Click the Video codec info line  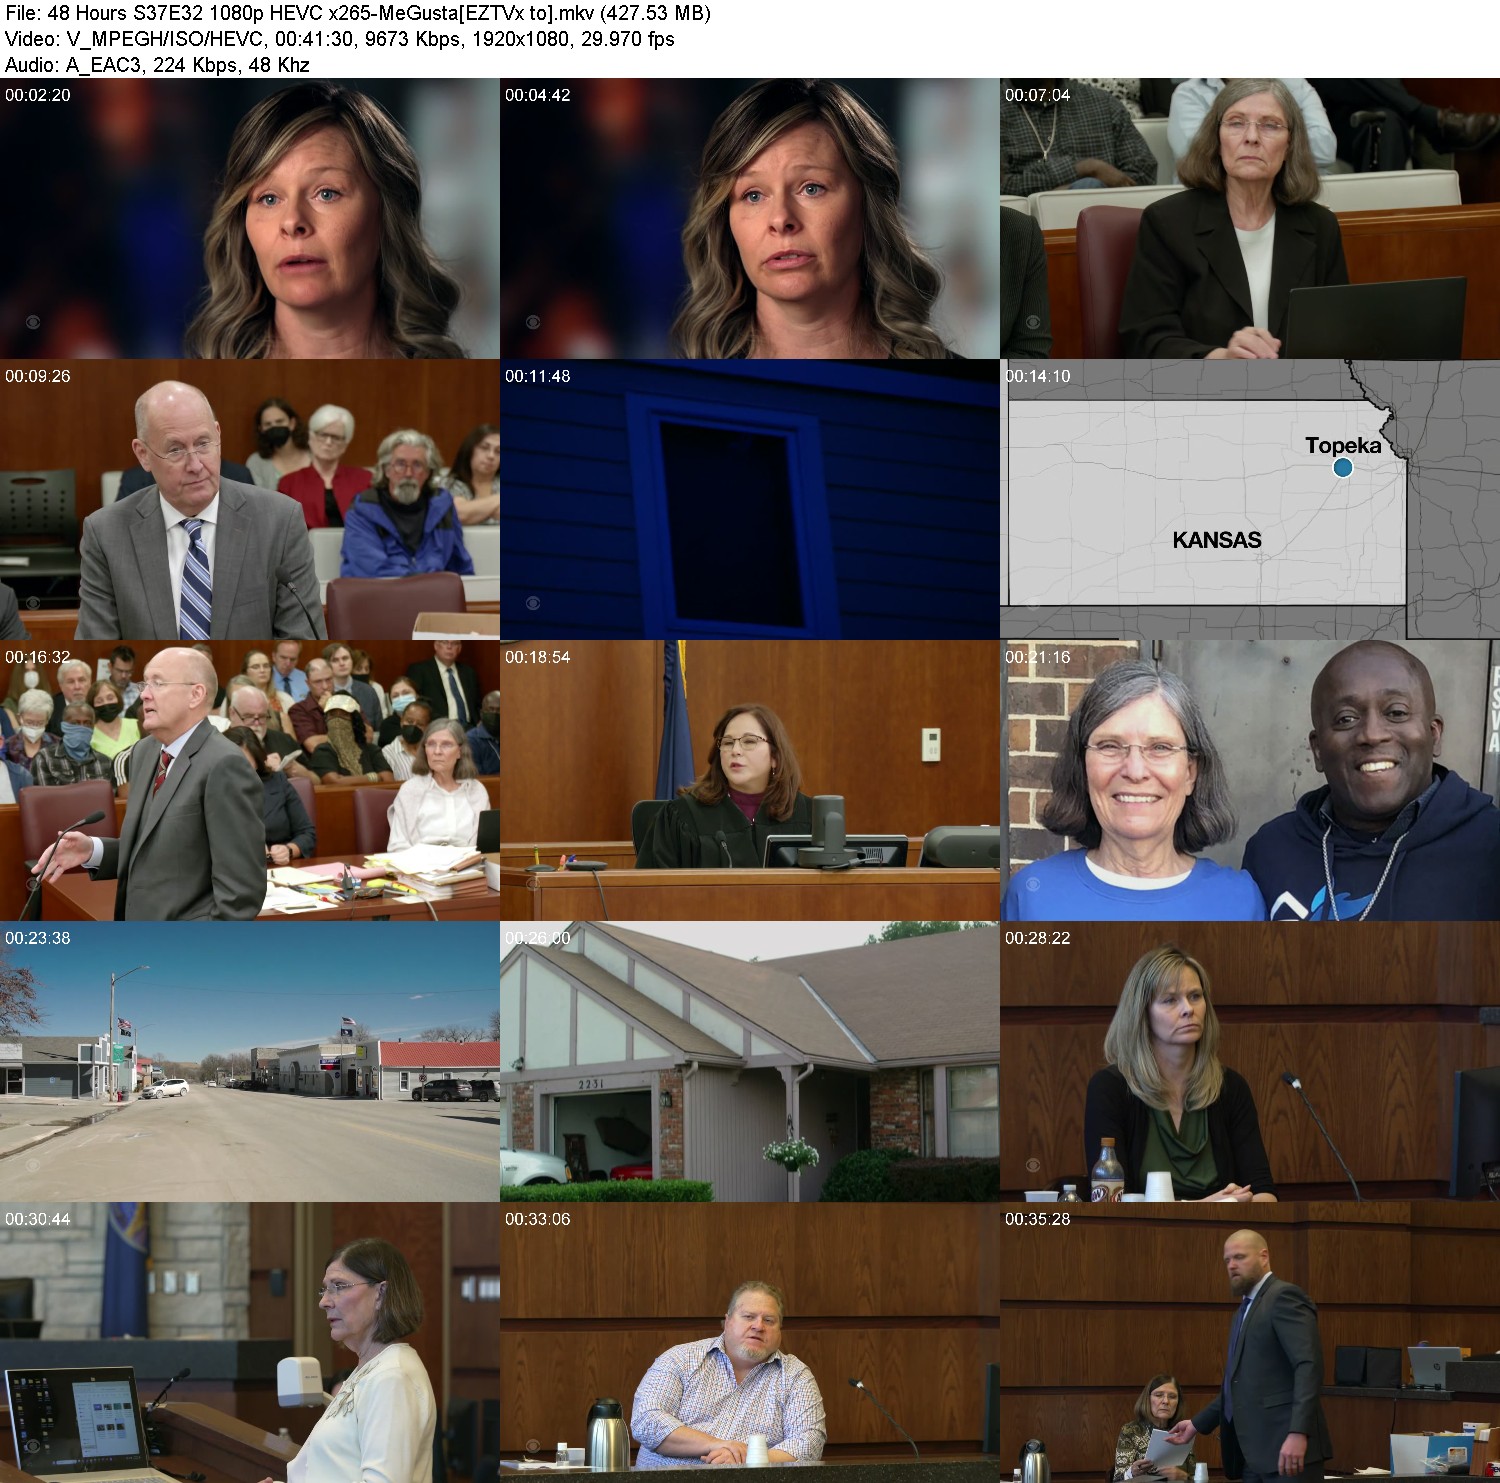340,39
